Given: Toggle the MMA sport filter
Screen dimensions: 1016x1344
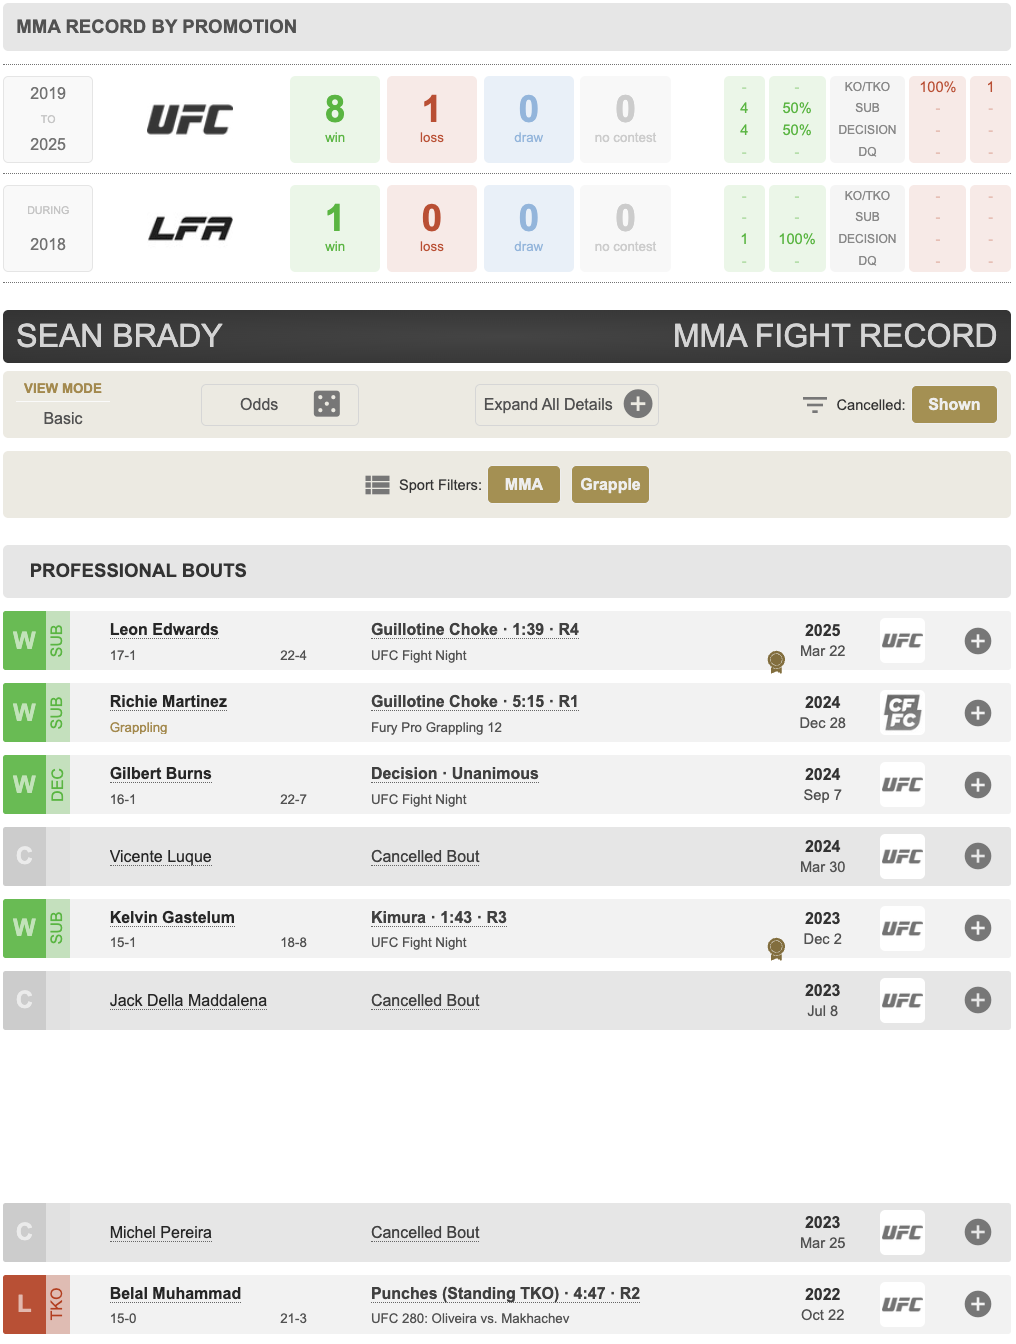Looking at the screenshot, I should [524, 484].
